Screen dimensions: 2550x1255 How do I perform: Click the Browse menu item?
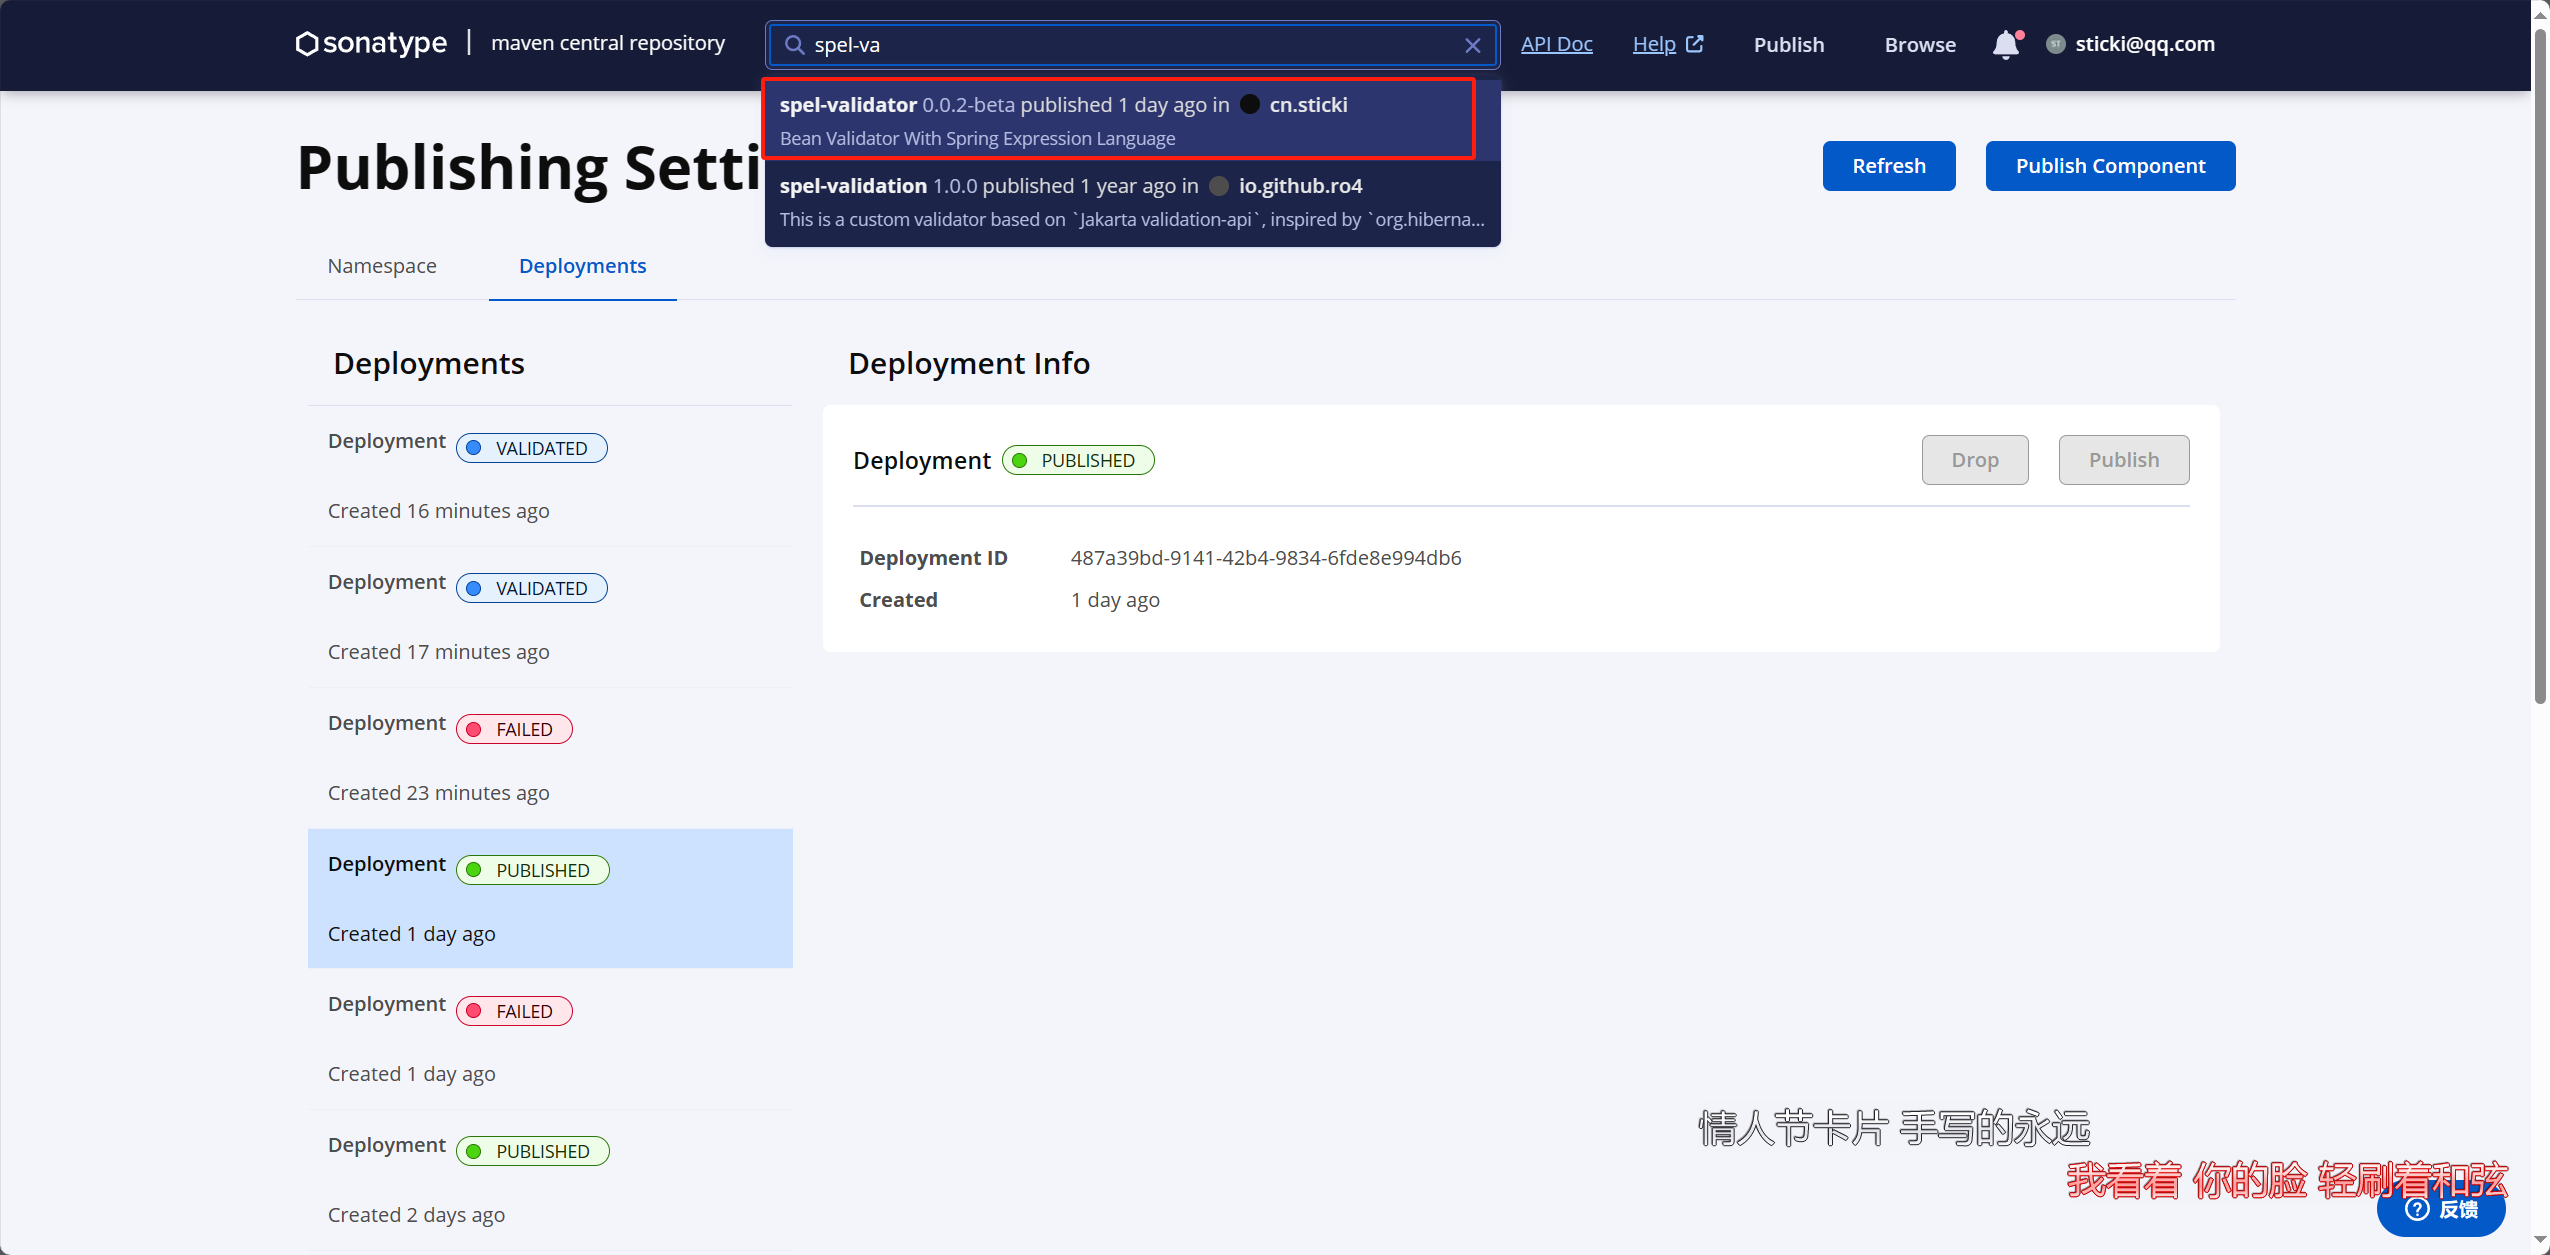pos(1917,44)
